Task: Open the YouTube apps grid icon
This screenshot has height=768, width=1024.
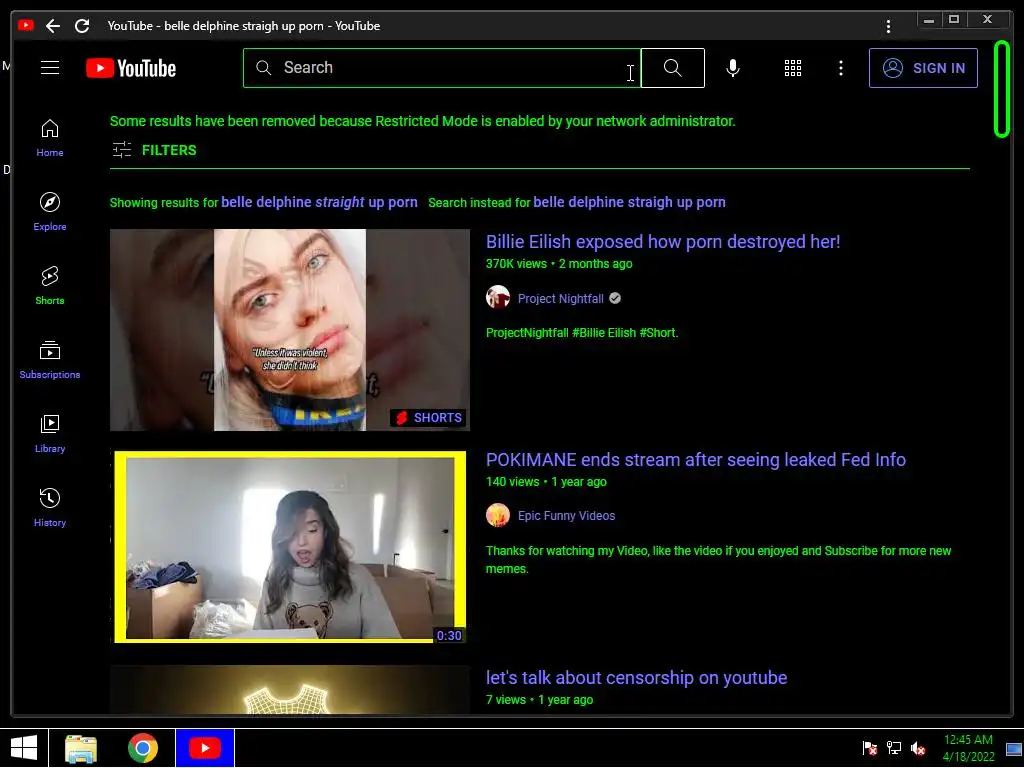Action: pyautogui.click(x=793, y=68)
